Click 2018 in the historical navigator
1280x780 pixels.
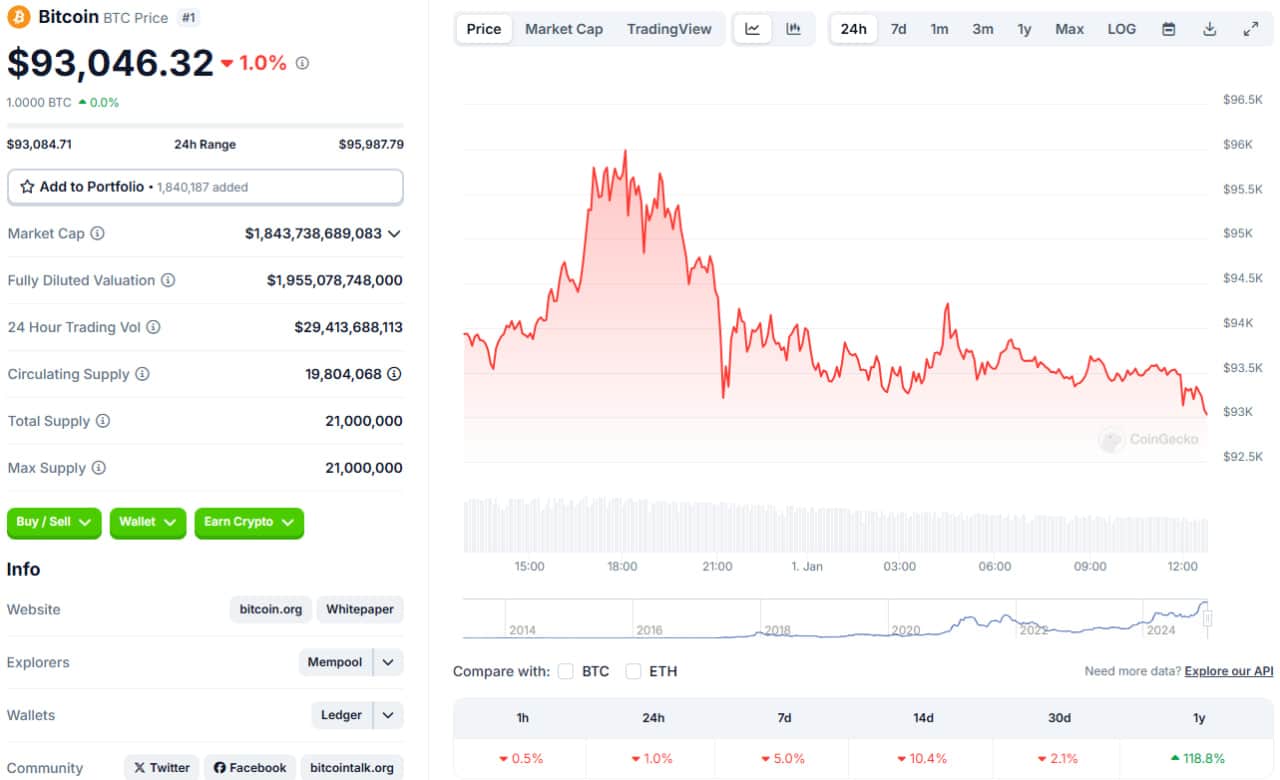tap(777, 630)
